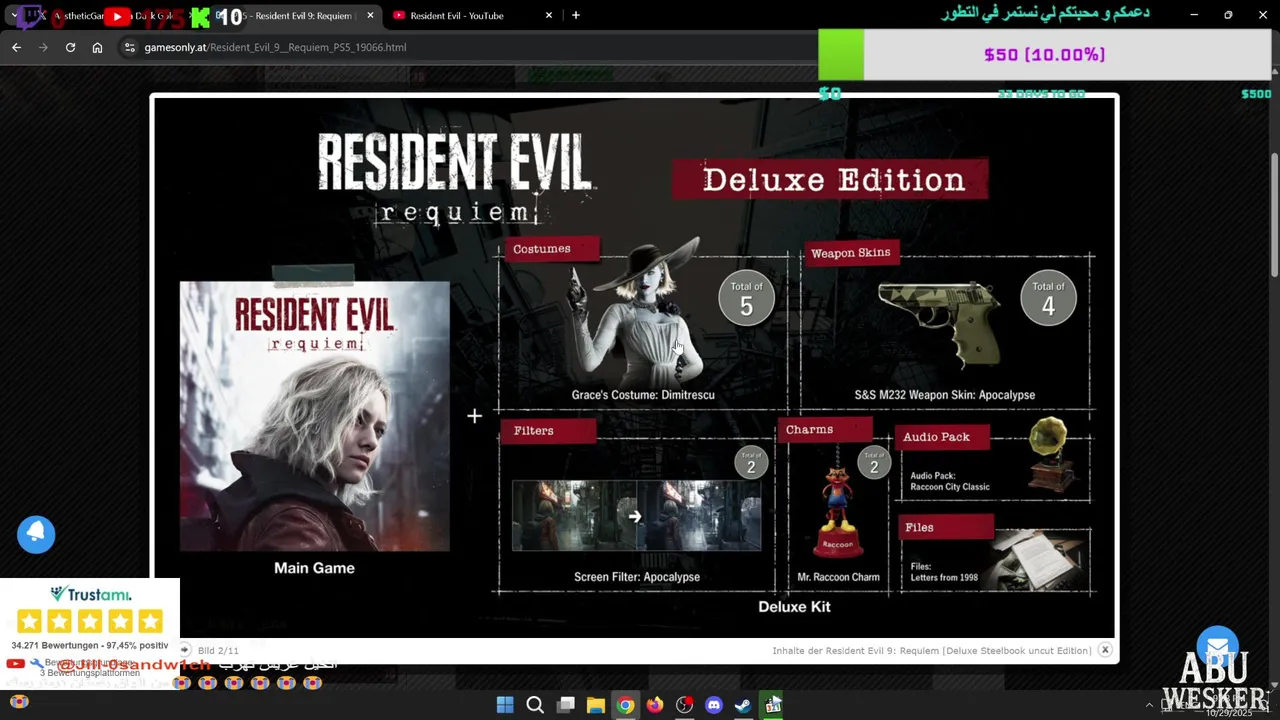Open a new browser tab
Image resolution: width=1280 pixels, height=720 pixels.
click(576, 16)
